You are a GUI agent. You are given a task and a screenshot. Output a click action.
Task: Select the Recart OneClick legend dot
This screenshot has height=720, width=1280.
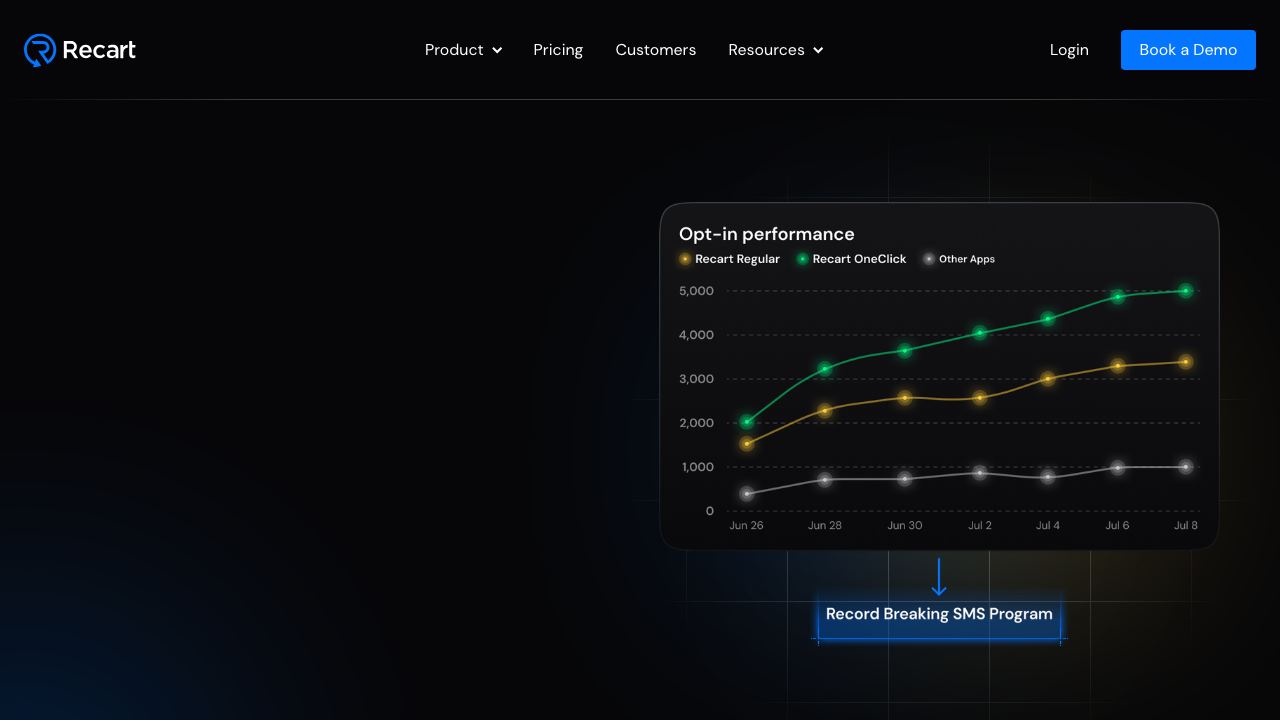click(802, 259)
